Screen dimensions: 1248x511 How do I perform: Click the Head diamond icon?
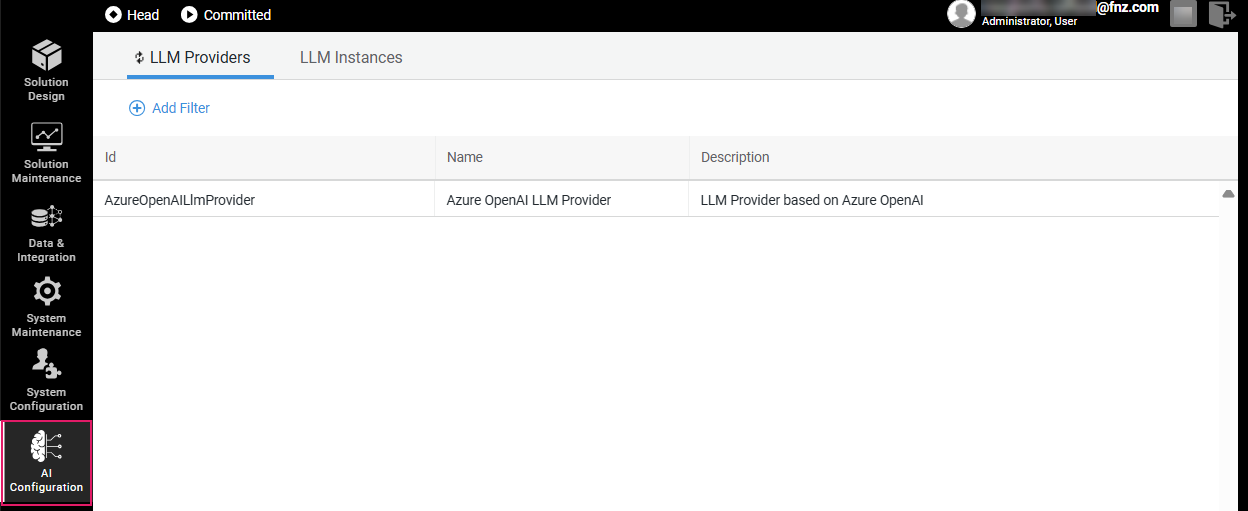[x=114, y=15]
